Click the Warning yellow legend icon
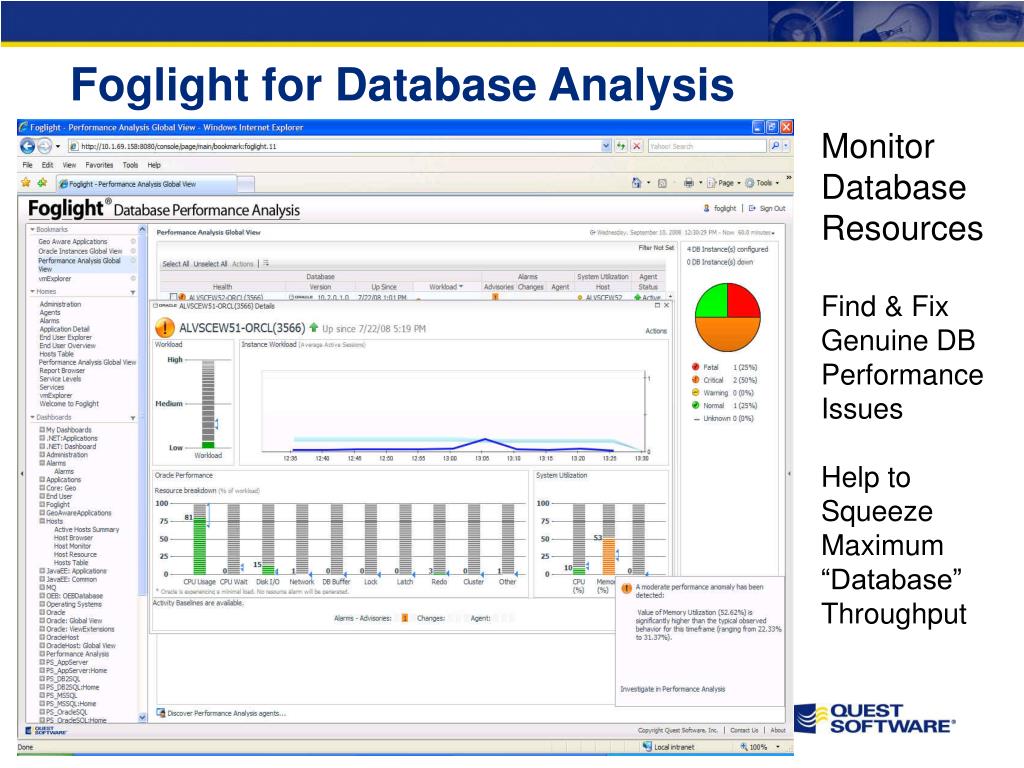 [696, 392]
